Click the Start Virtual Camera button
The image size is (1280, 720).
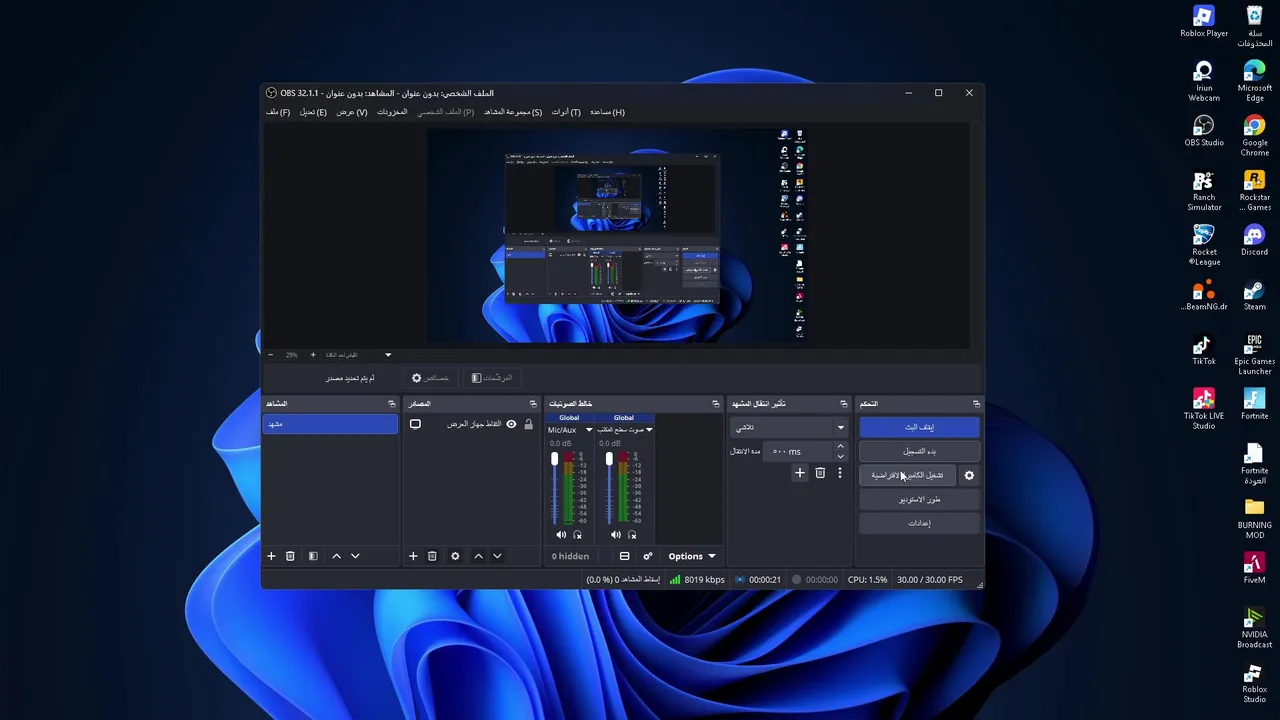(908, 475)
